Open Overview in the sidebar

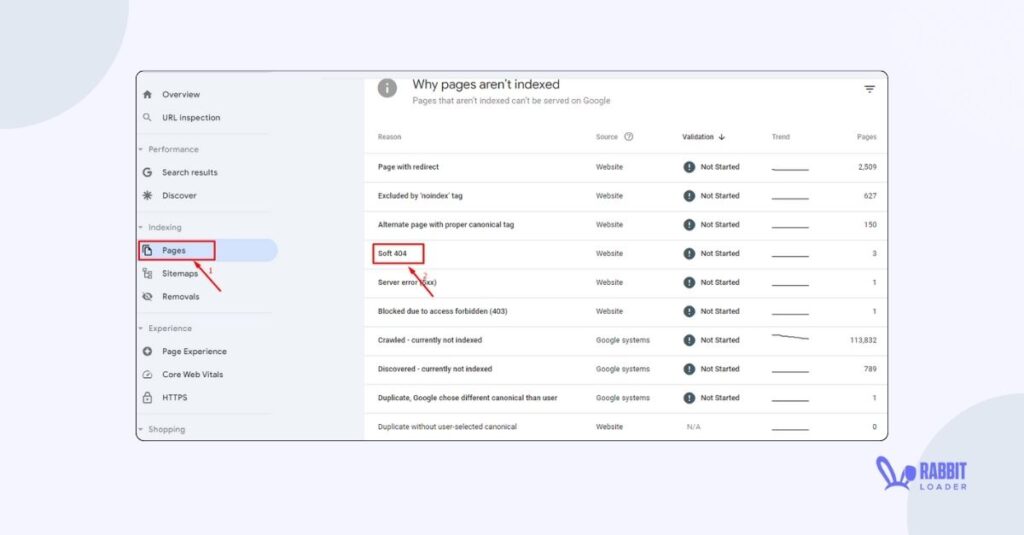[x=181, y=95]
